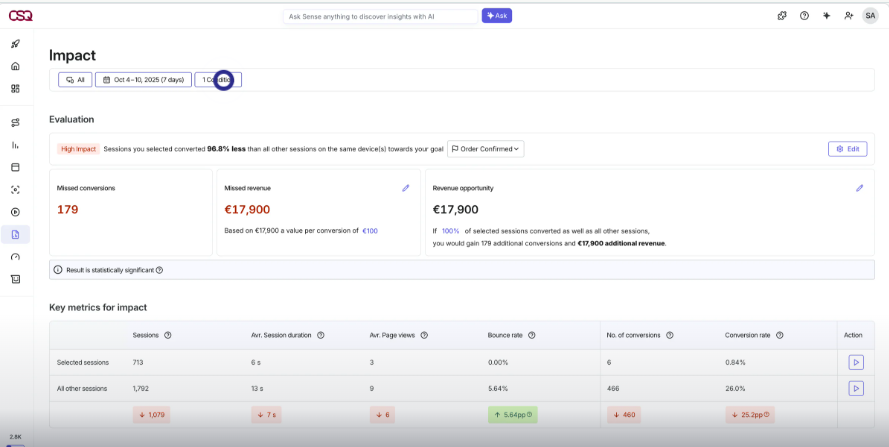Click the 1,792 sessions cell
The image size is (889, 447).
pyautogui.click(x=141, y=389)
